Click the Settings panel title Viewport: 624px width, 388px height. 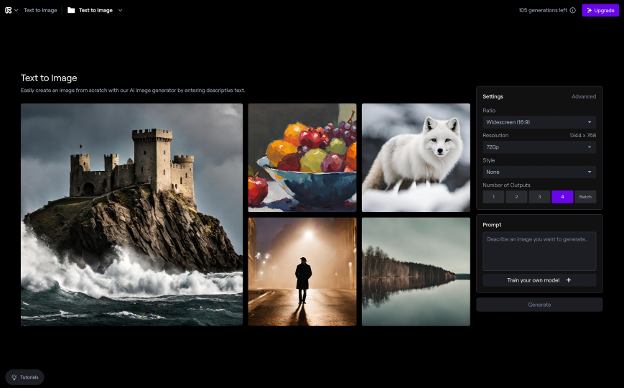click(x=493, y=97)
